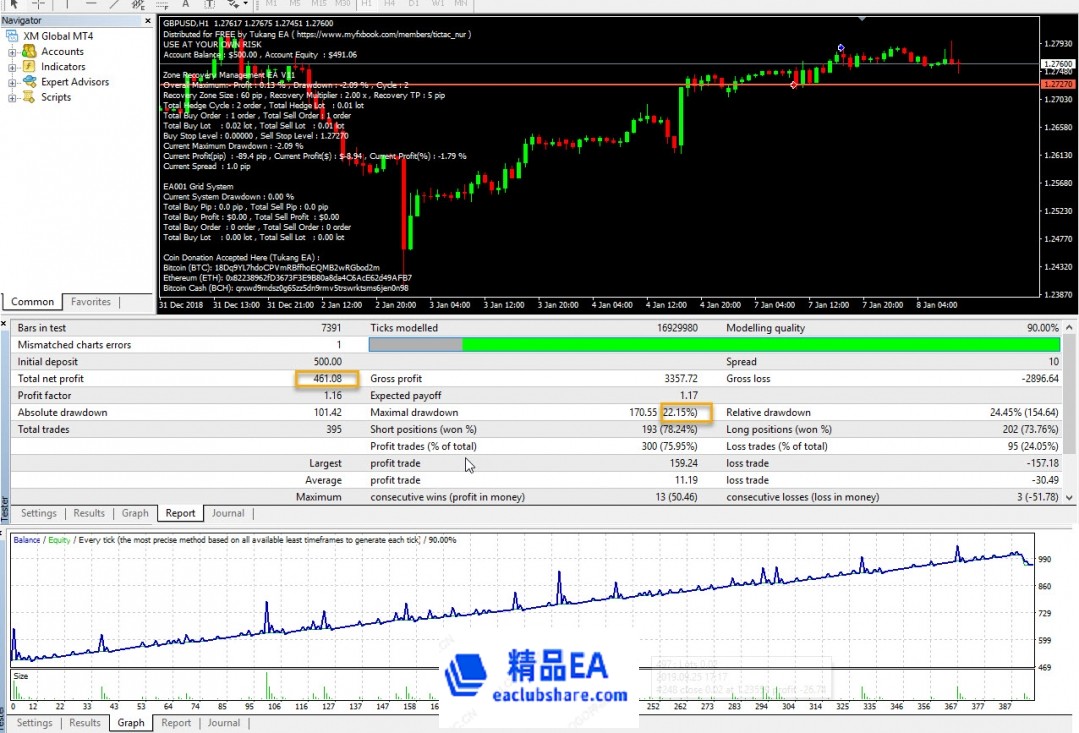The width and height of the screenshot is (1079, 733).
Task: Expand the Accounts tree node
Action: [x=13, y=52]
